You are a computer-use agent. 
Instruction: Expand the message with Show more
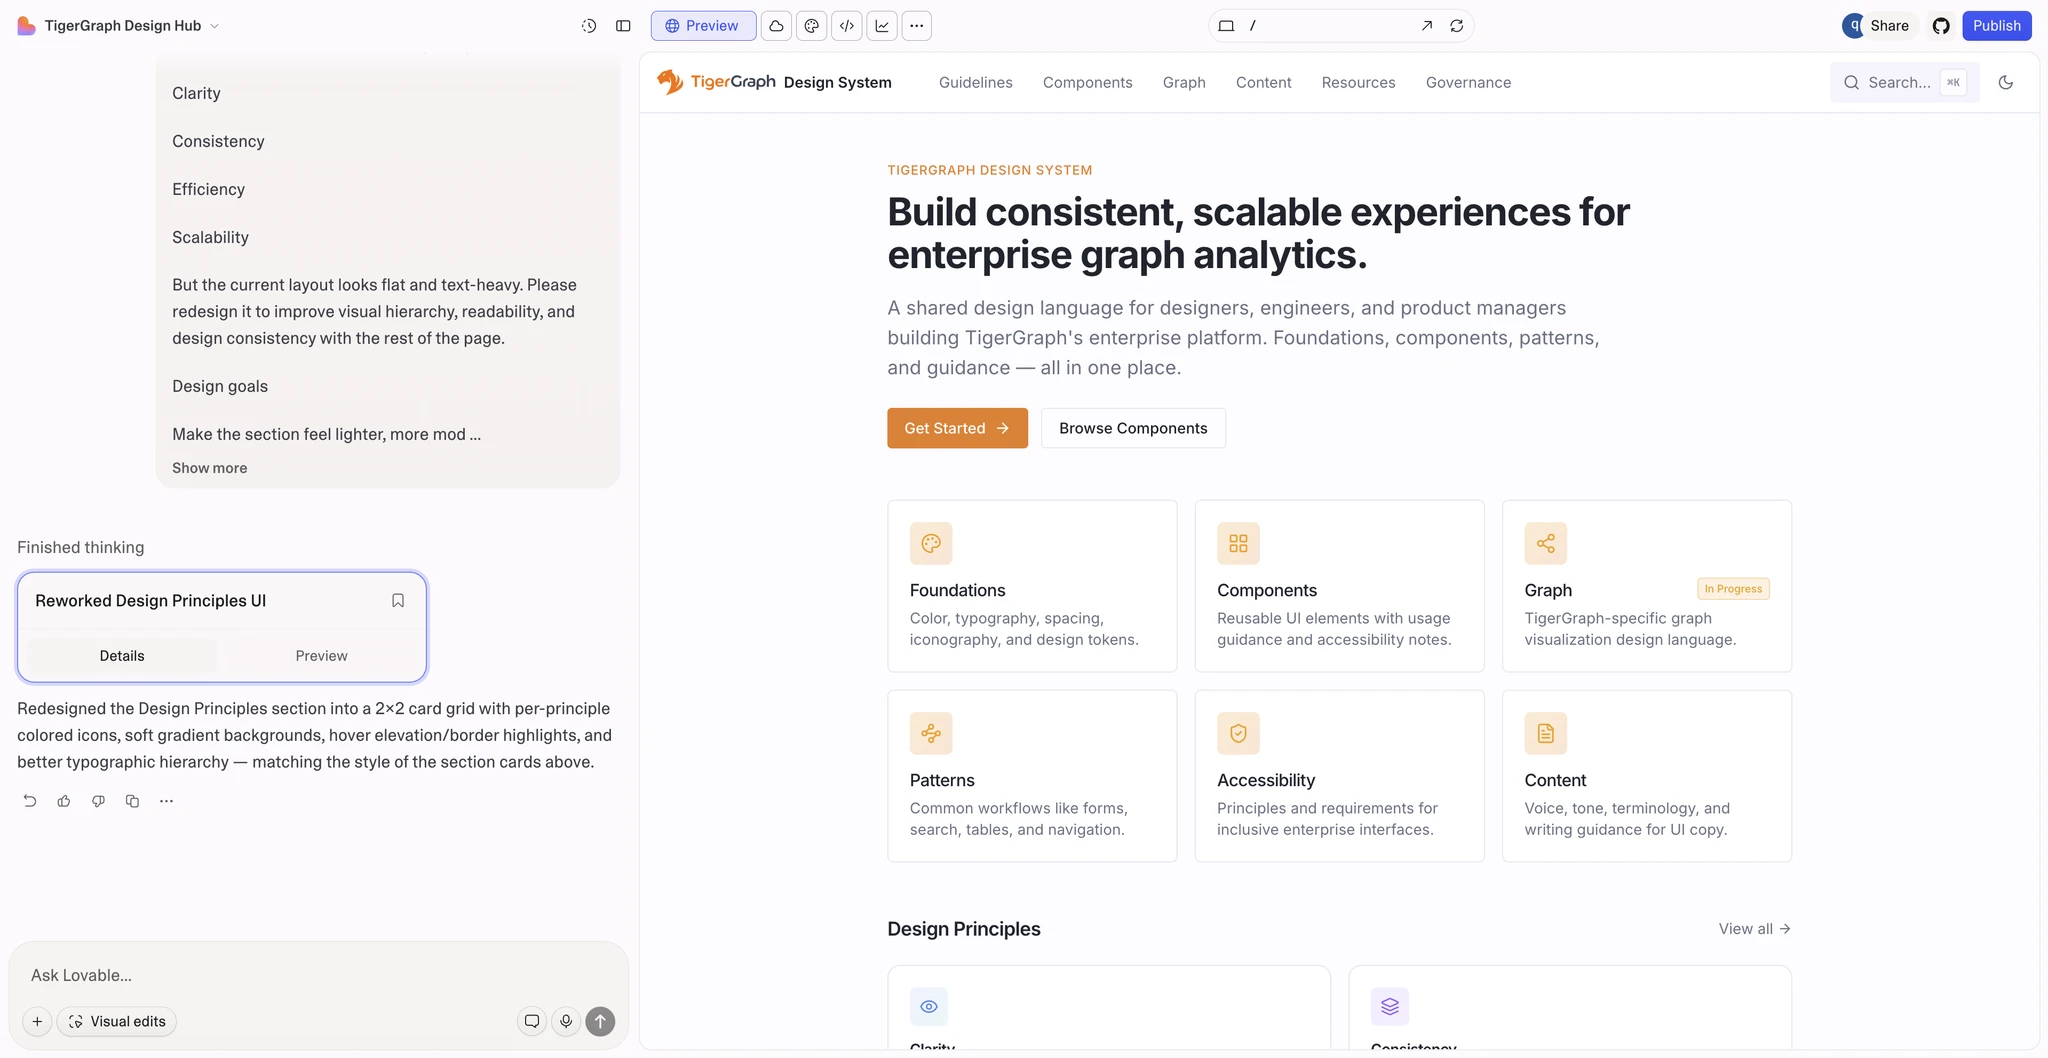209,468
